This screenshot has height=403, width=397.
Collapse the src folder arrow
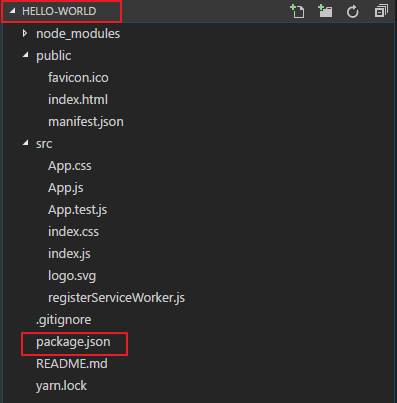[25, 143]
